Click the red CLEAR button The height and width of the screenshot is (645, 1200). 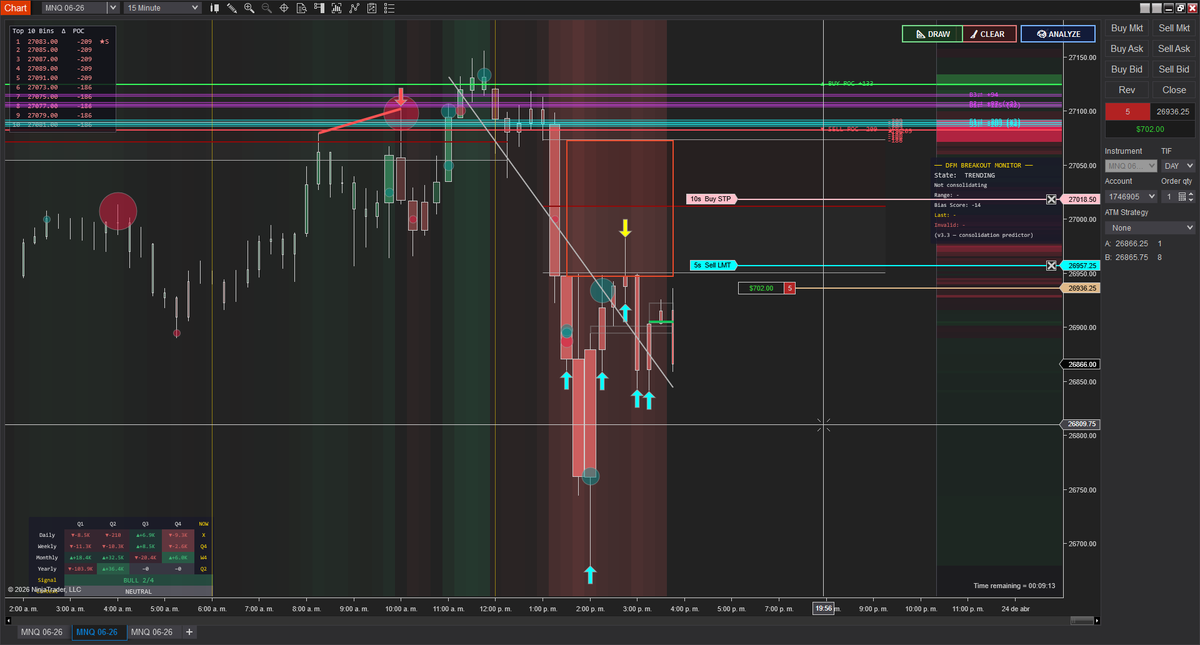pos(989,34)
